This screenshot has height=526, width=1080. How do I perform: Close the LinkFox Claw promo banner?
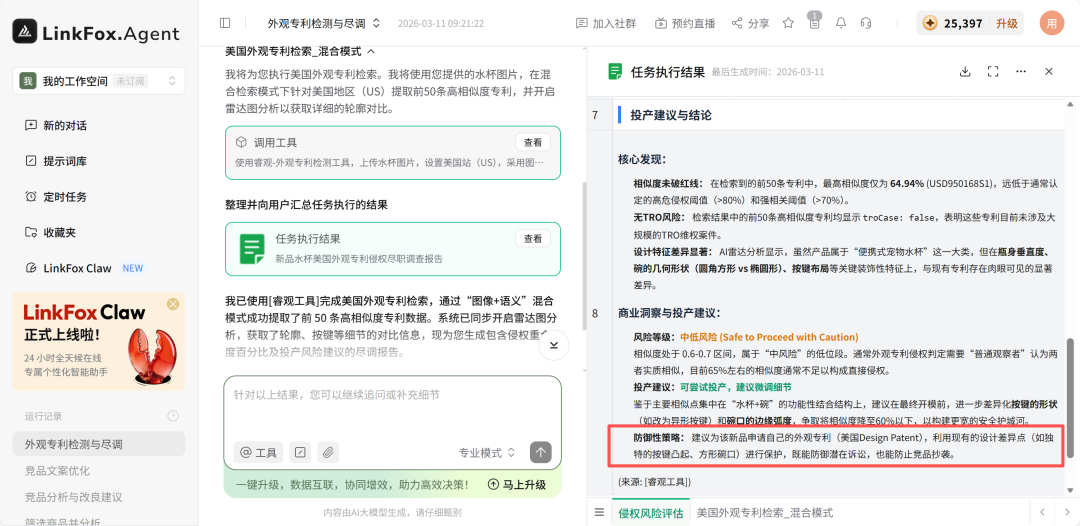(x=173, y=304)
